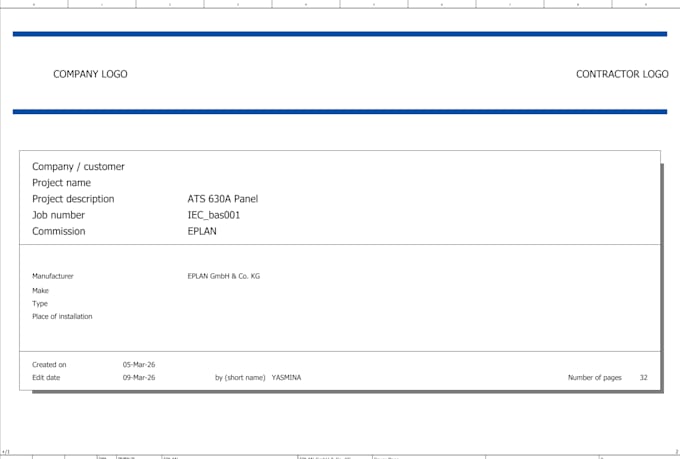The width and height of the screenshot is (680, 459).
Task: Click the "Project description" label
Action: point(73,199)
